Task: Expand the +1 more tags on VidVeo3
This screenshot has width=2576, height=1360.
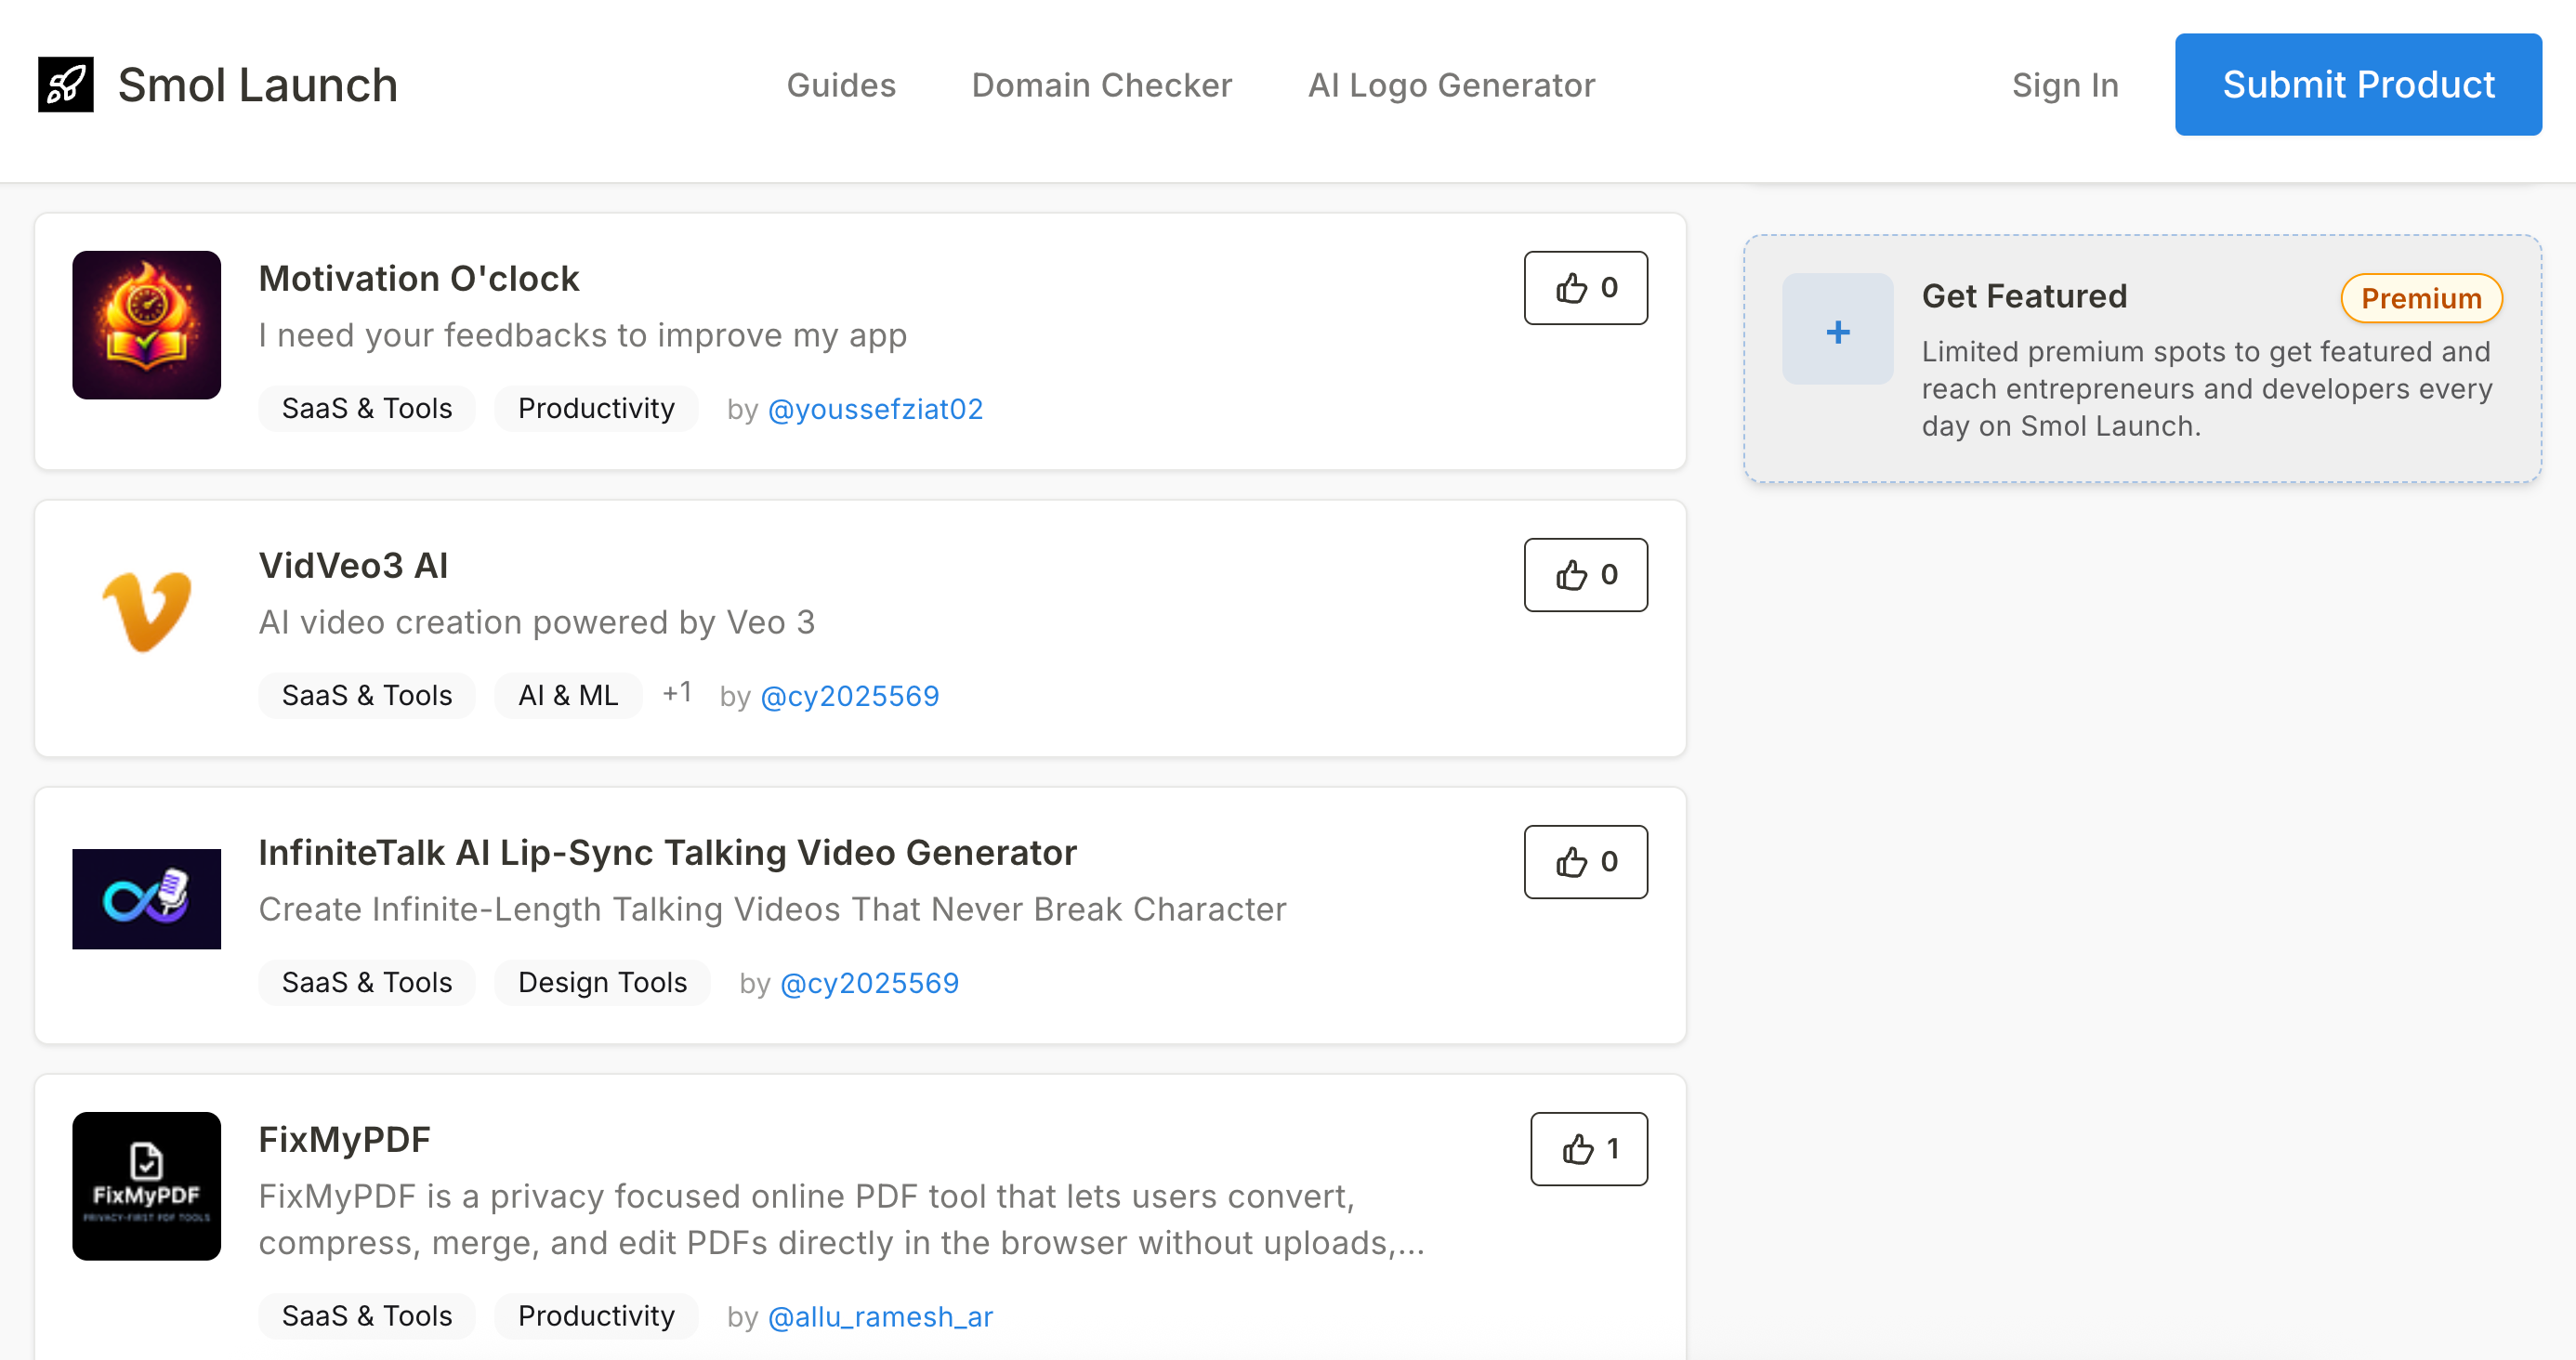Action: click(677, 692)
